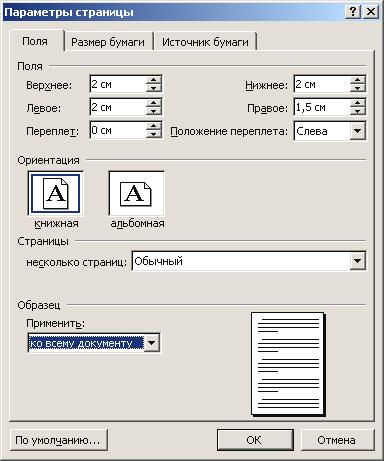Select the книжная portrait orientation icon
The width and height of the screenshot is (384, 461).
pos(55,194)
